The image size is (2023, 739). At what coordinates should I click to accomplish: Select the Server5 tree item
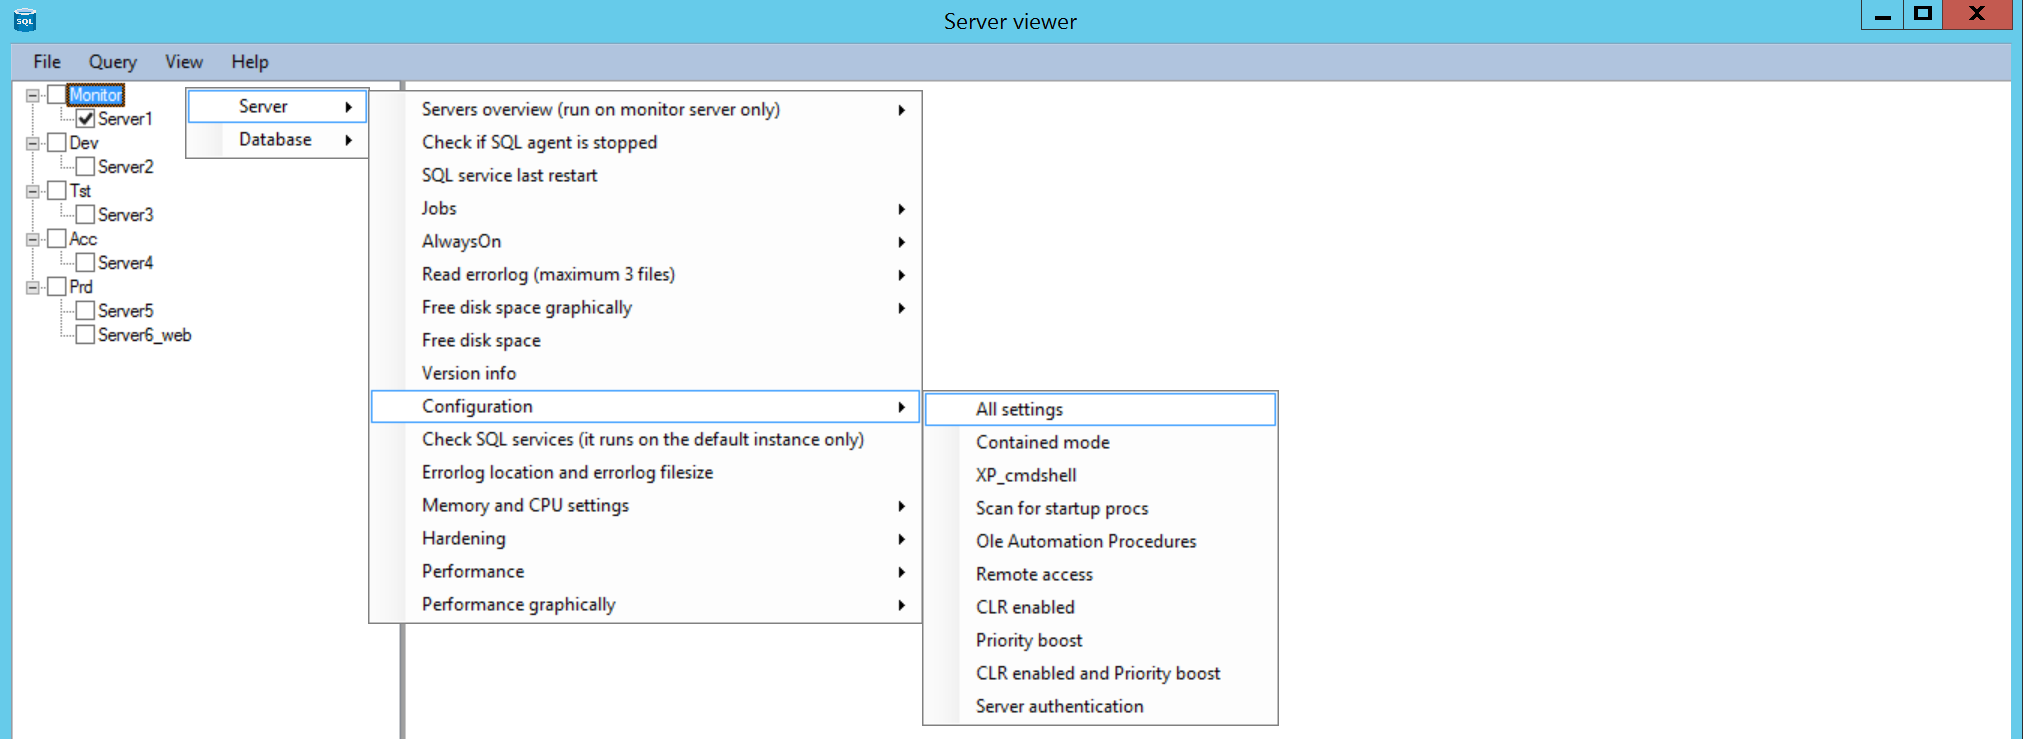pos(125,311)
